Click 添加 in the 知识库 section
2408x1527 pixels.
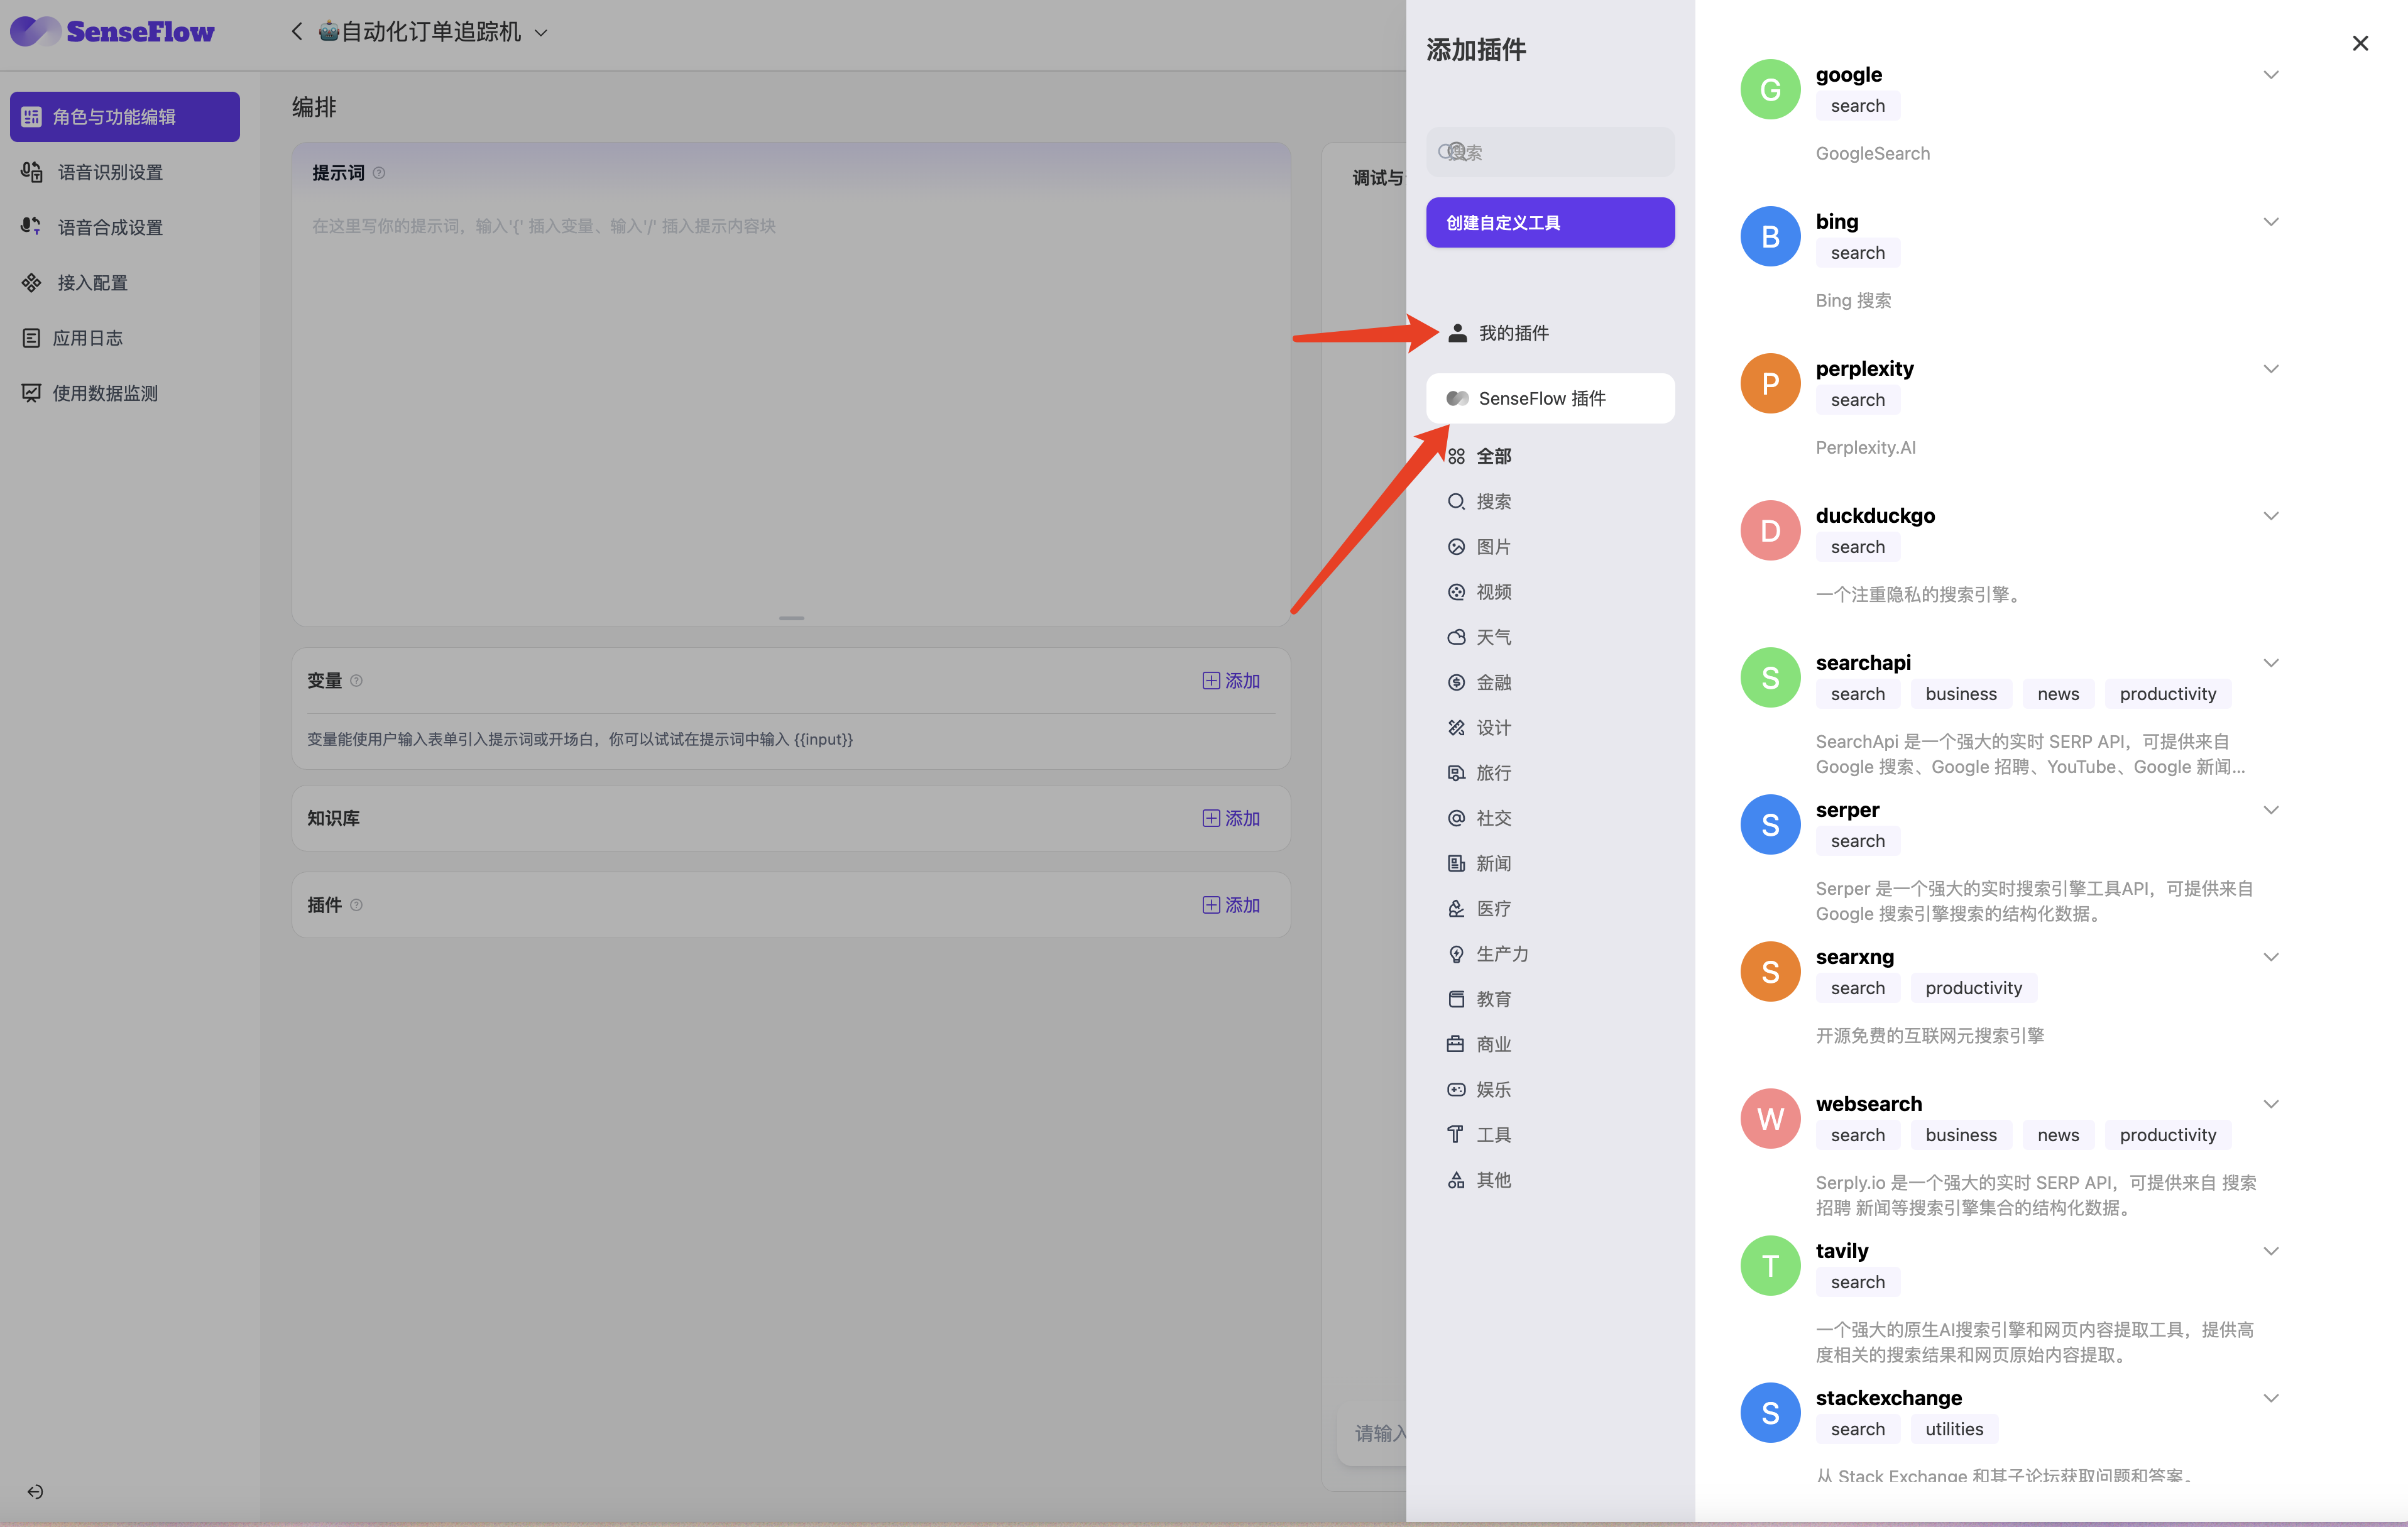[1231, 818]
